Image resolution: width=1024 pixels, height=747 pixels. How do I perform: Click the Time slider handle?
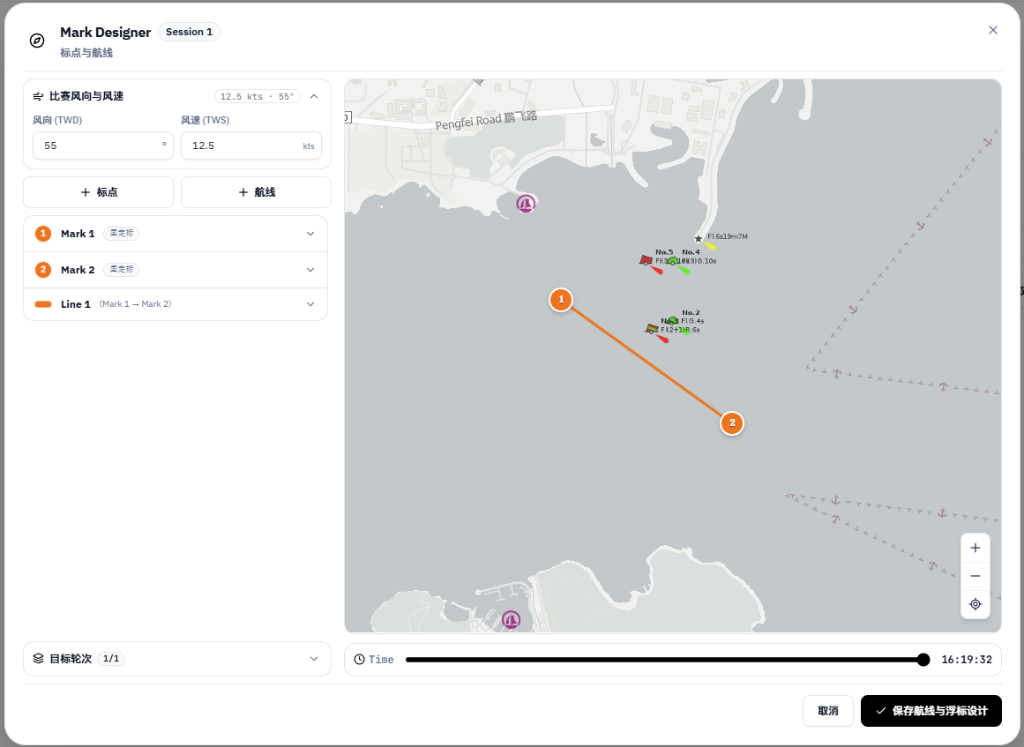tap(923, 660)
